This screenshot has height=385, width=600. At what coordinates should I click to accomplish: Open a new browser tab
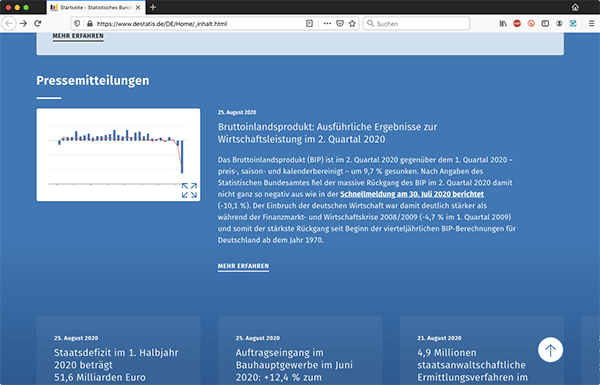pyautogui.click(x=153, y=7)
